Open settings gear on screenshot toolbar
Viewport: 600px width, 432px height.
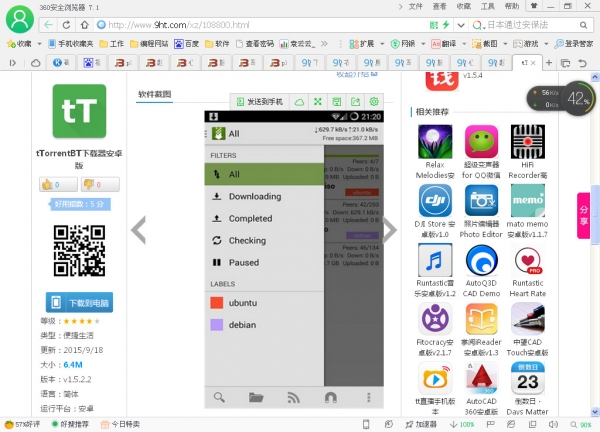374,102
